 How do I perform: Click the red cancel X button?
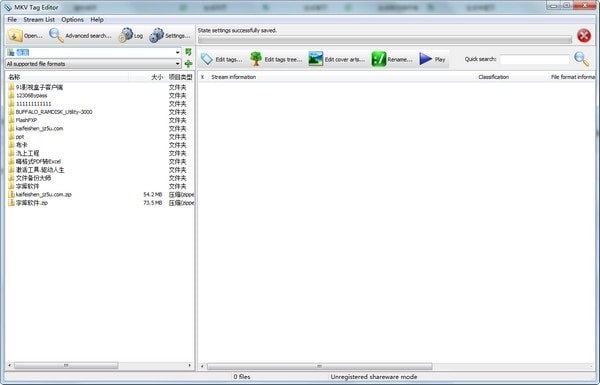point(584,36)
